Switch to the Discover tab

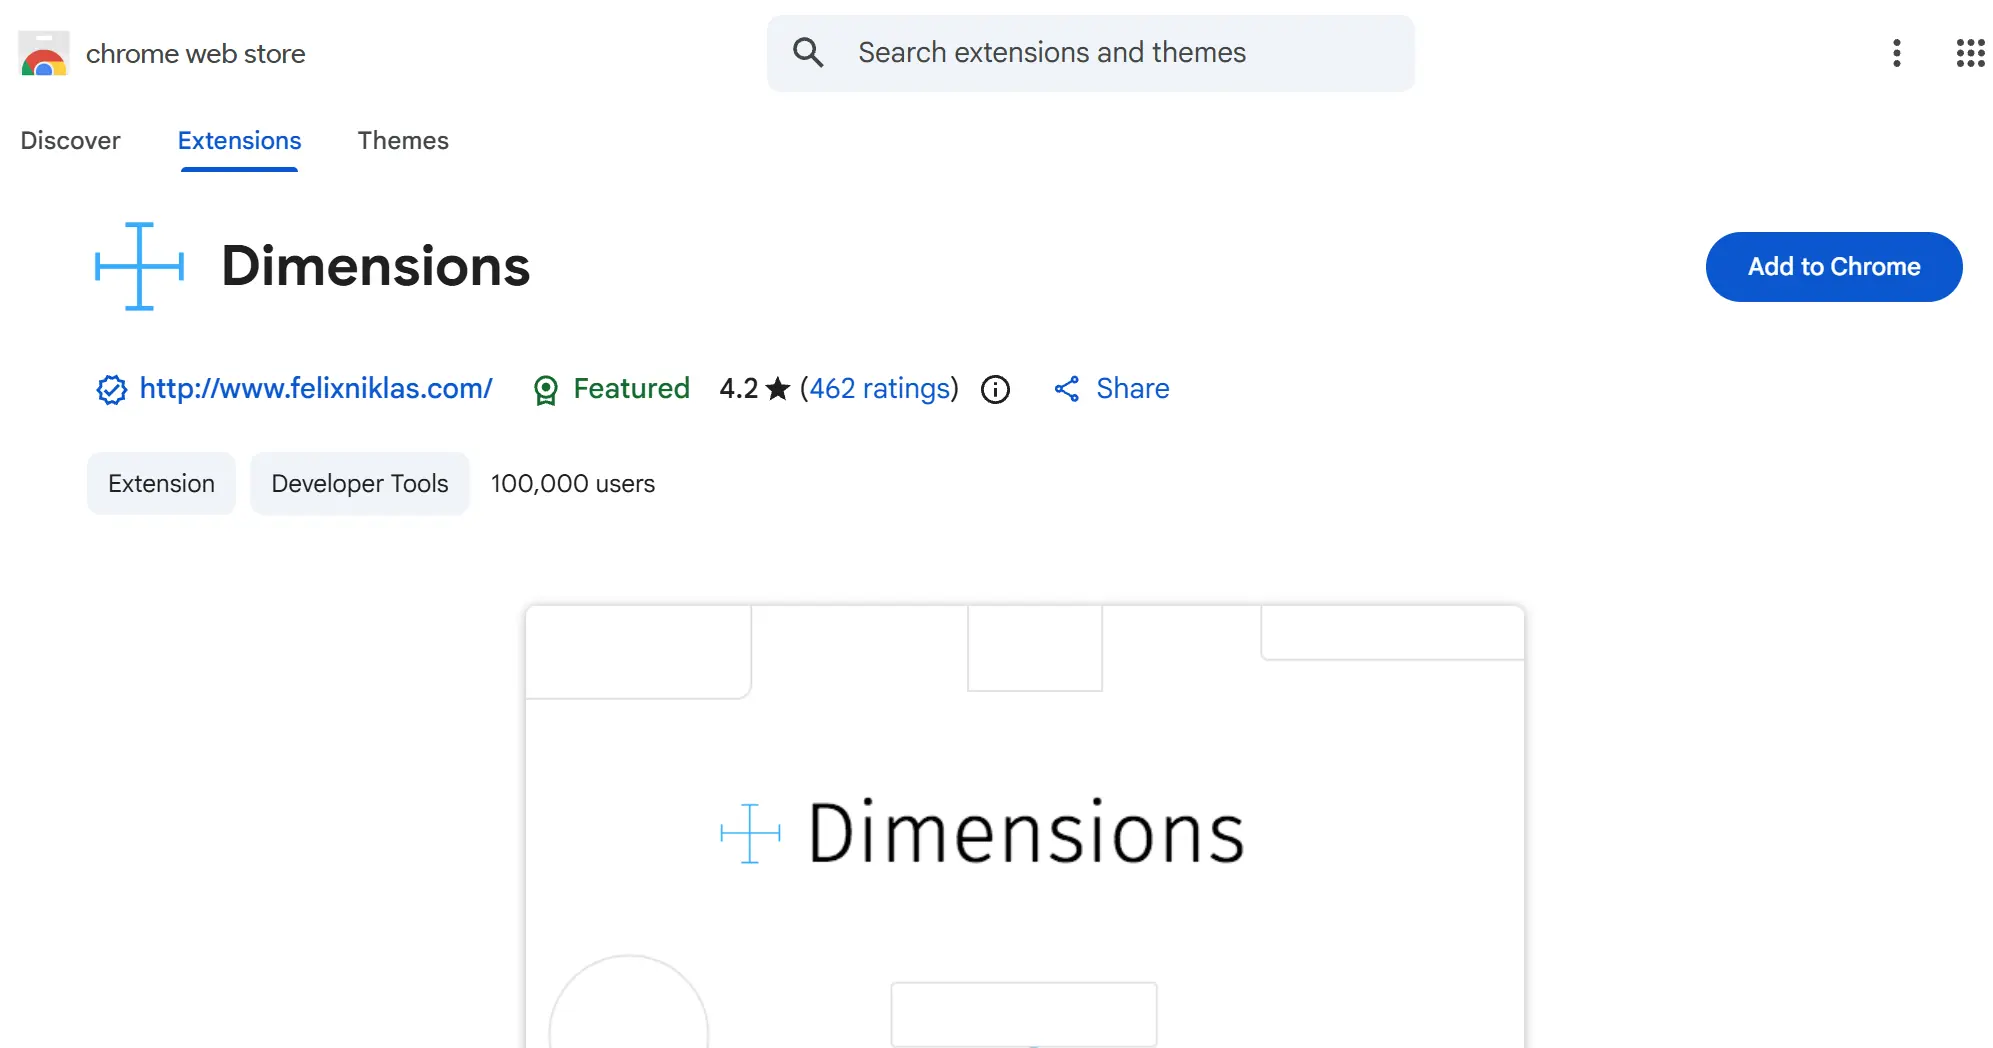tap(70, 141)
